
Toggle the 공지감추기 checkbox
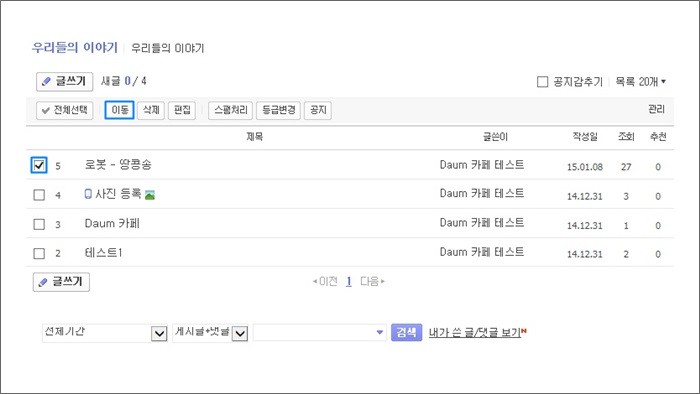coord(542,82)
